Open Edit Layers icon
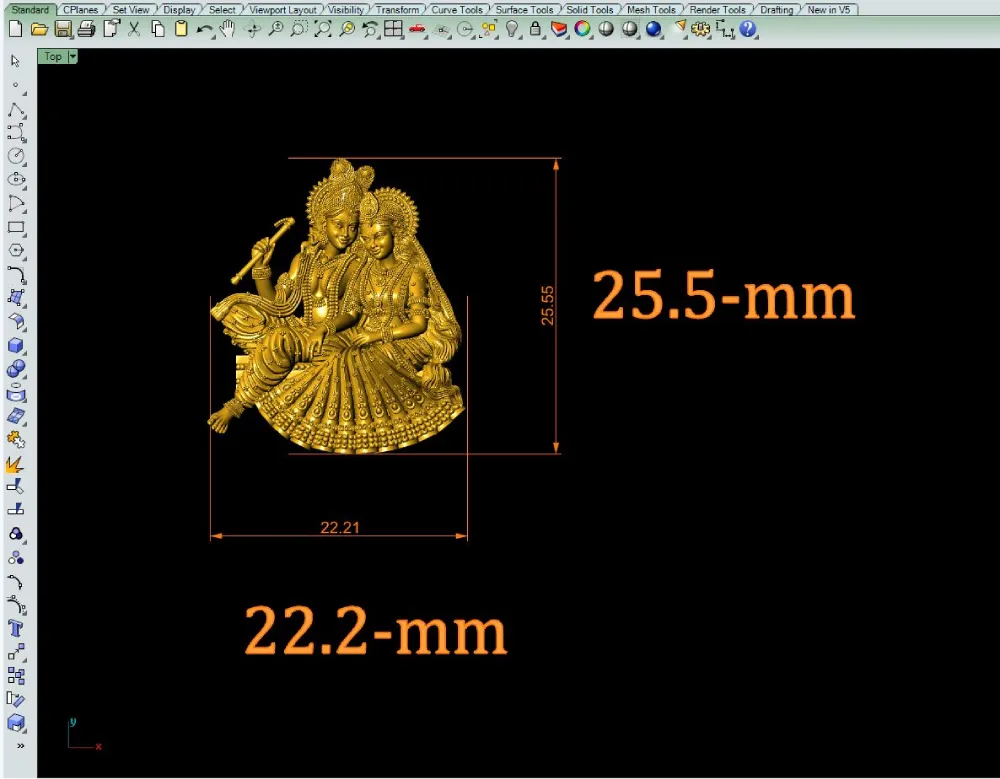Image resolution: width=1000 pixels, height=779 pixels. click(x=559, y=29)
